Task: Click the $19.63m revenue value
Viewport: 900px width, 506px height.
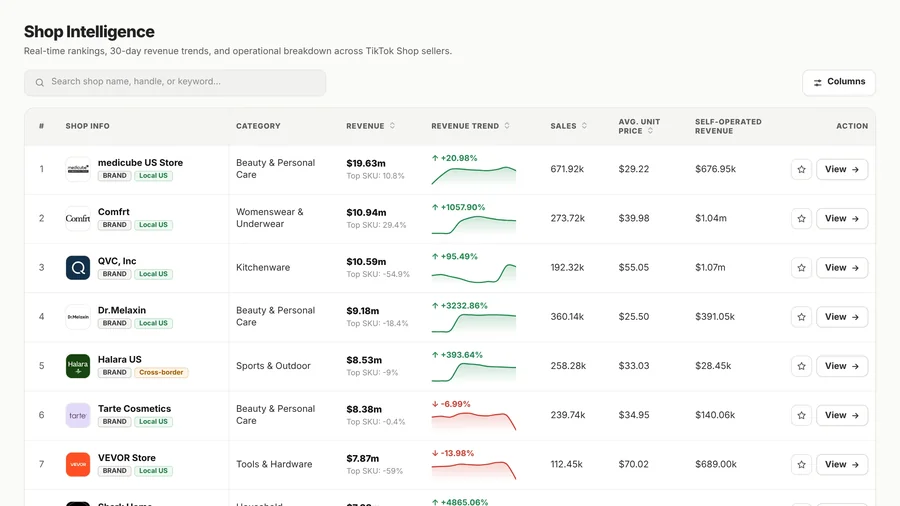Action: [x=366, y=164]
